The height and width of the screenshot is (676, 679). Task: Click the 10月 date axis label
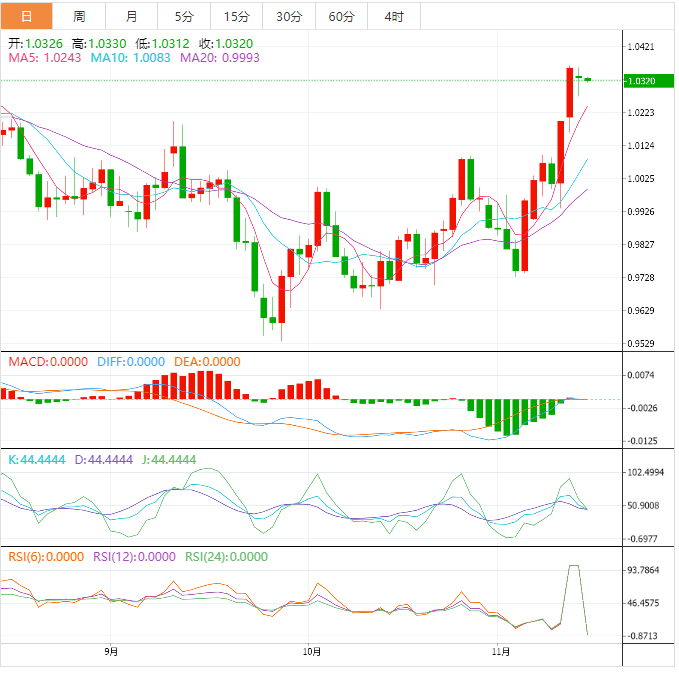pos(311,651)
